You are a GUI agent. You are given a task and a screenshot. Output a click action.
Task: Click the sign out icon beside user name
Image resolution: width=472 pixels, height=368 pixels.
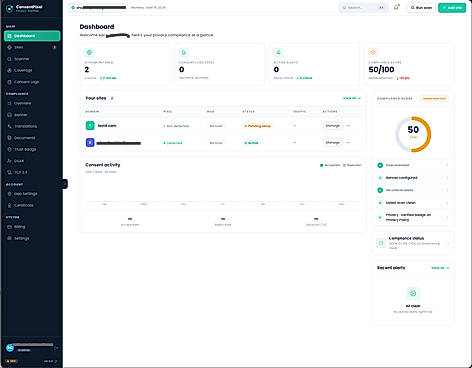pos(56,348)
